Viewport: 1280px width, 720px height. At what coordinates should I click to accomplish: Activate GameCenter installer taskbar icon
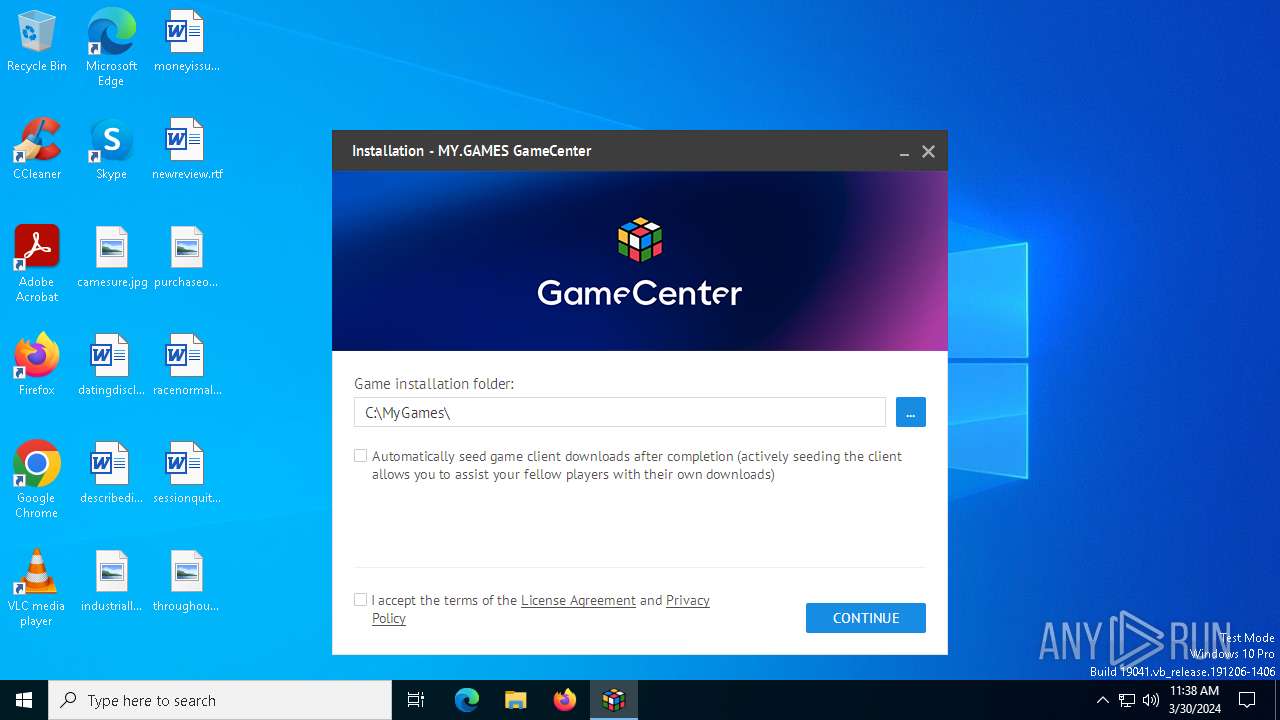point(614,700)
